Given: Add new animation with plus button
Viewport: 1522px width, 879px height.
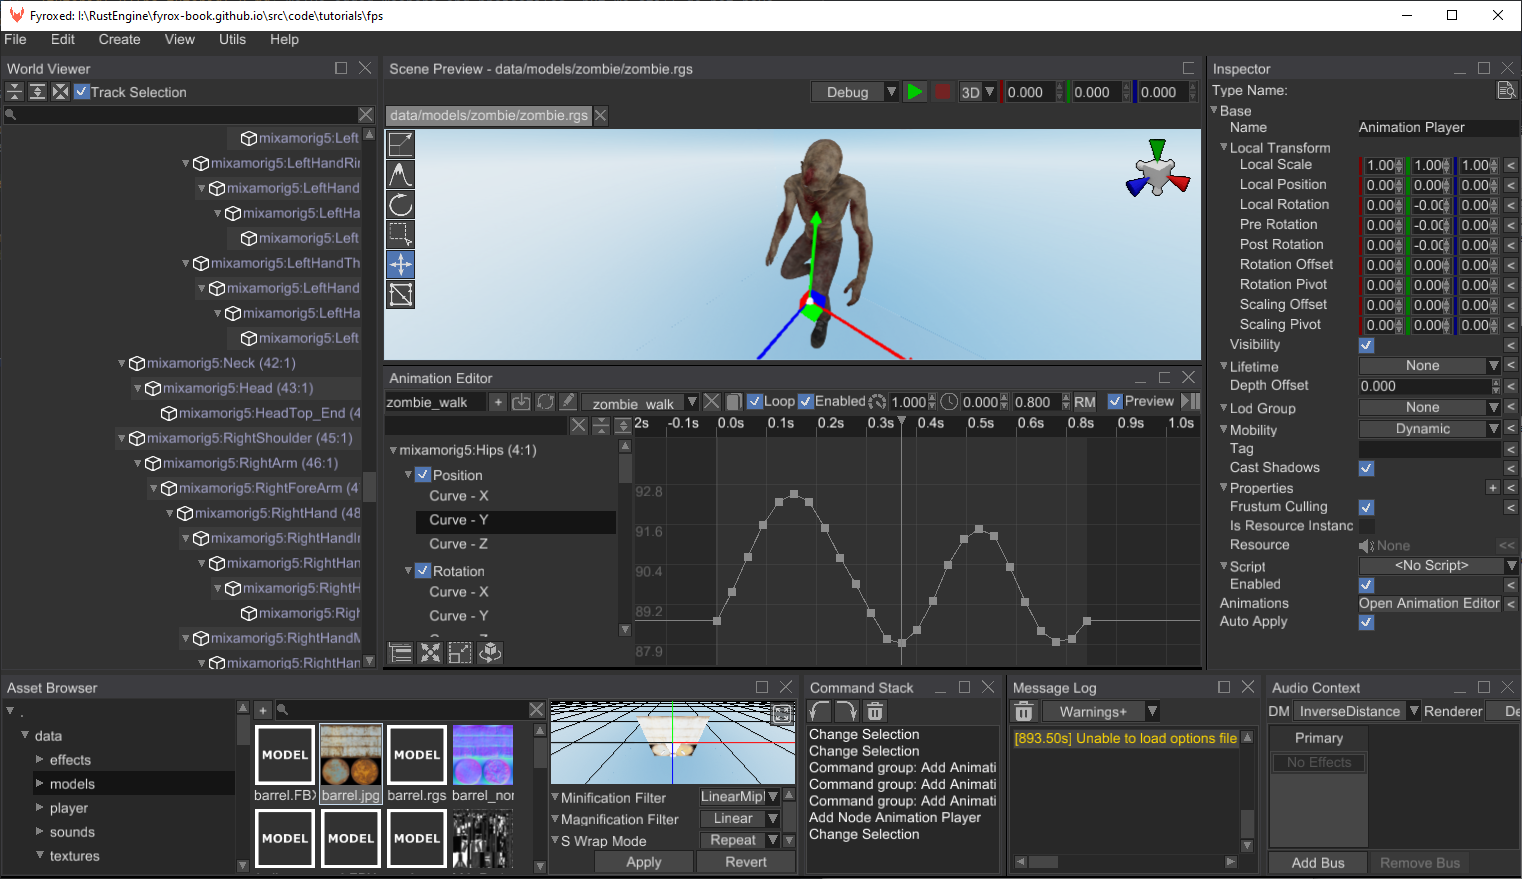Looking at the screenshot, I should tap(498, 402).
